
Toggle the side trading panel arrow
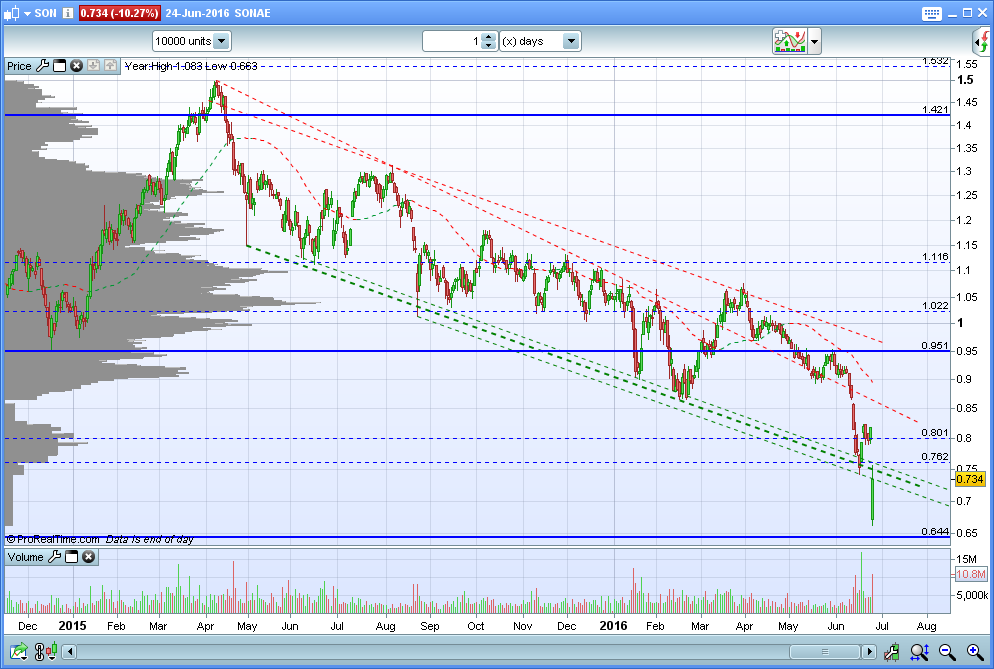[x=981, y=41]
